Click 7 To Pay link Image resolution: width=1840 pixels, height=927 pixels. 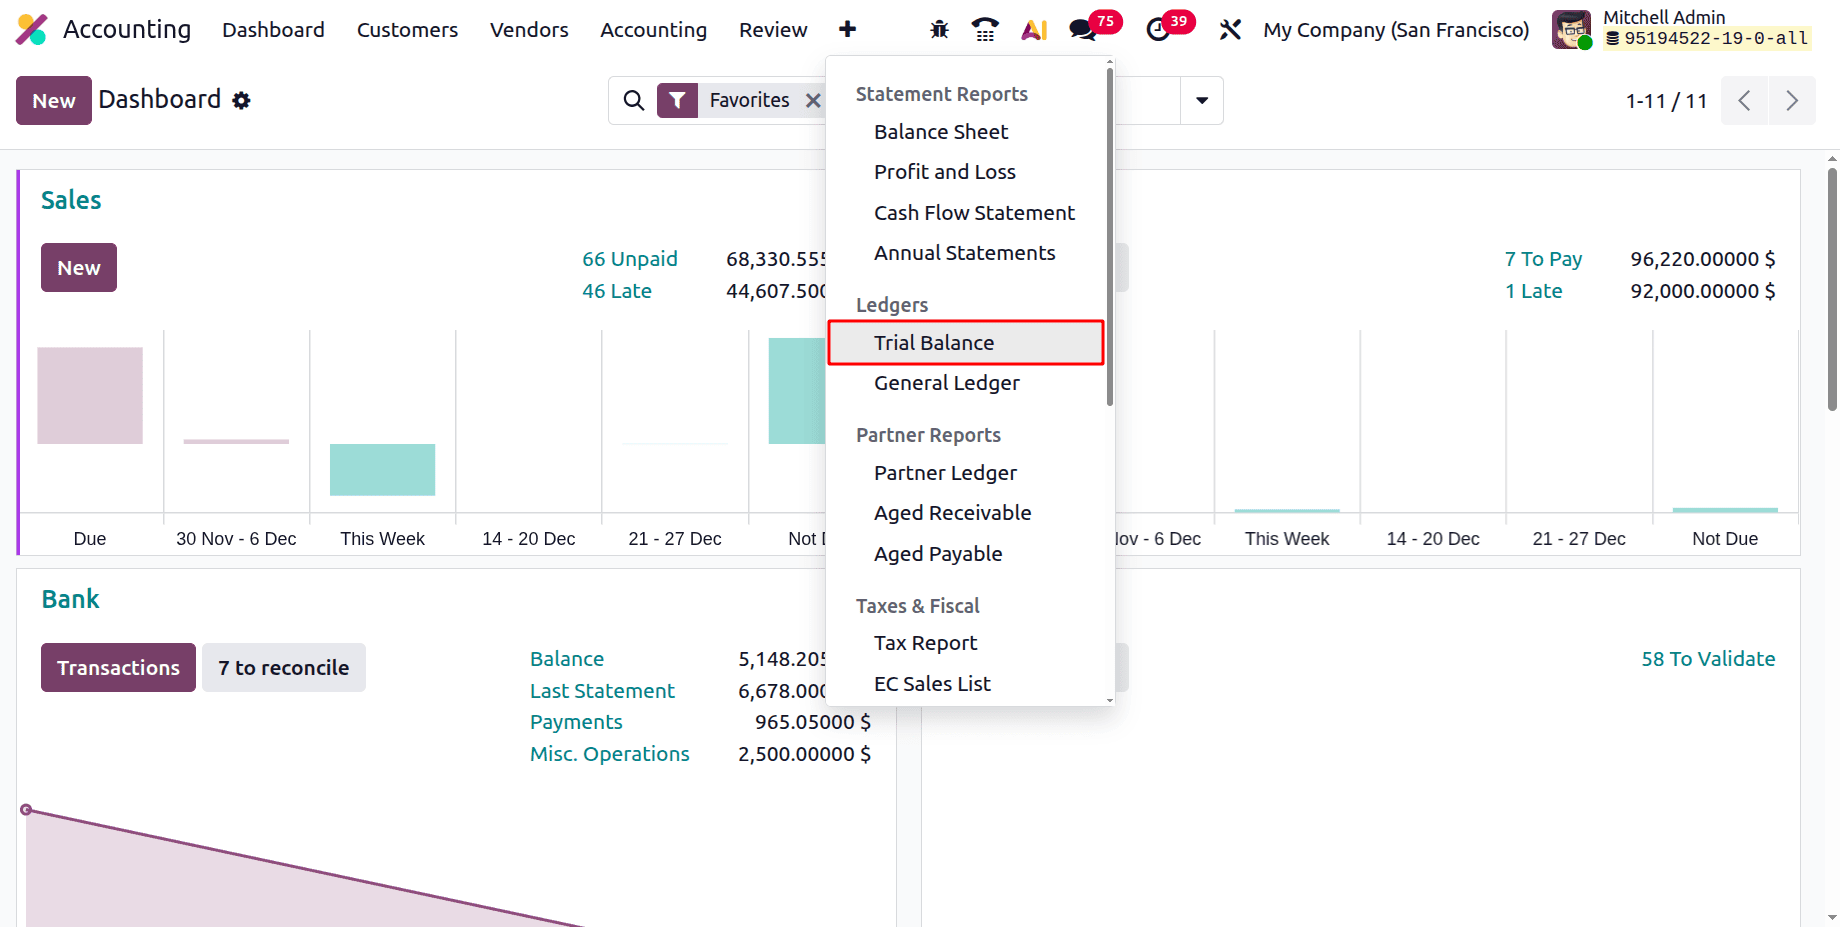pyautogui.click(x=1543, y=259)
